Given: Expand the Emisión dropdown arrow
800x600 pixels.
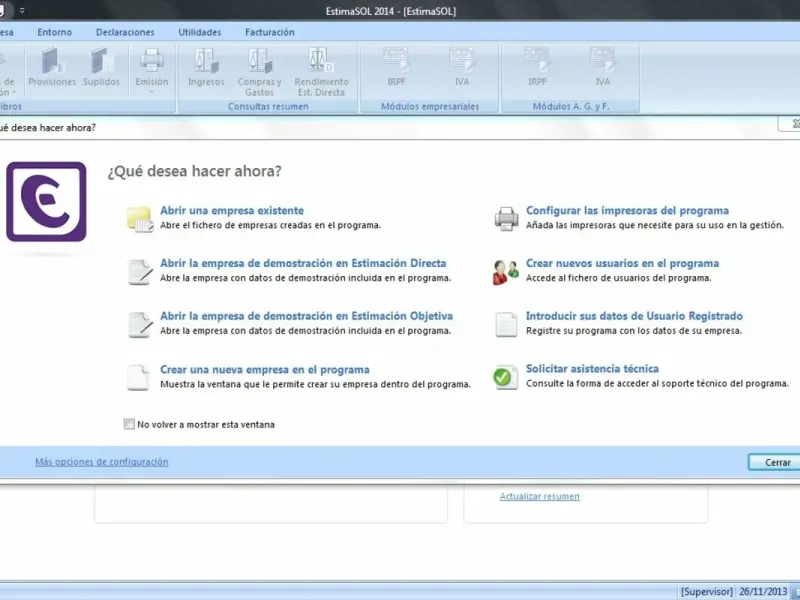Looking at the screenshot, I should click(152, 92).
